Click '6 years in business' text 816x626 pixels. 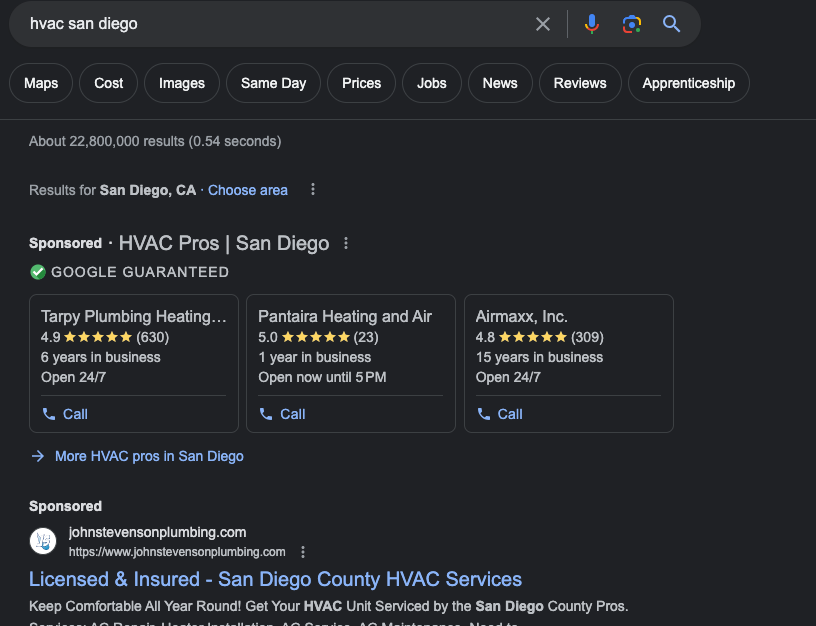100,357
